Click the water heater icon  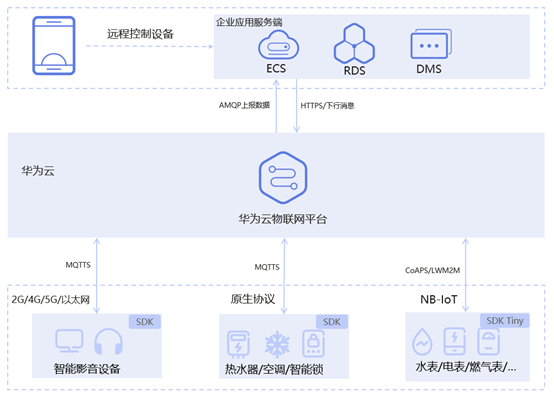pos(238,344)
